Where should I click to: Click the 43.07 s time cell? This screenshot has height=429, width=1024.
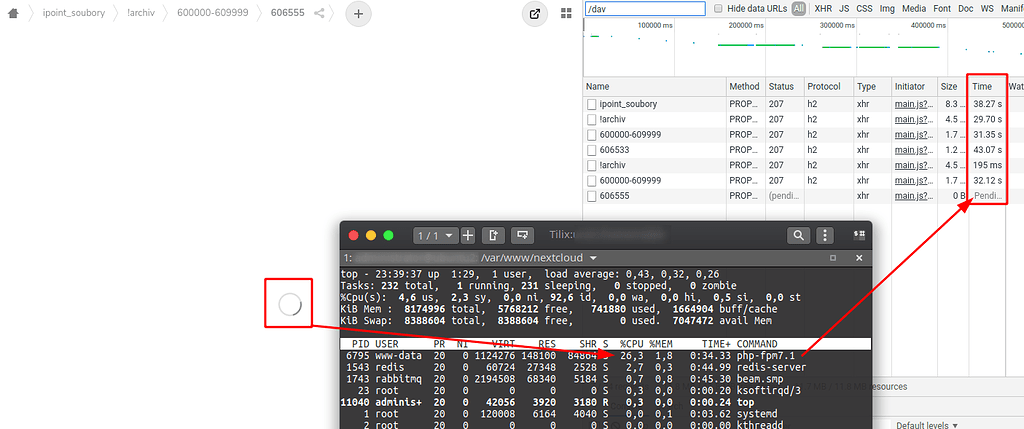tap(987, 150)
